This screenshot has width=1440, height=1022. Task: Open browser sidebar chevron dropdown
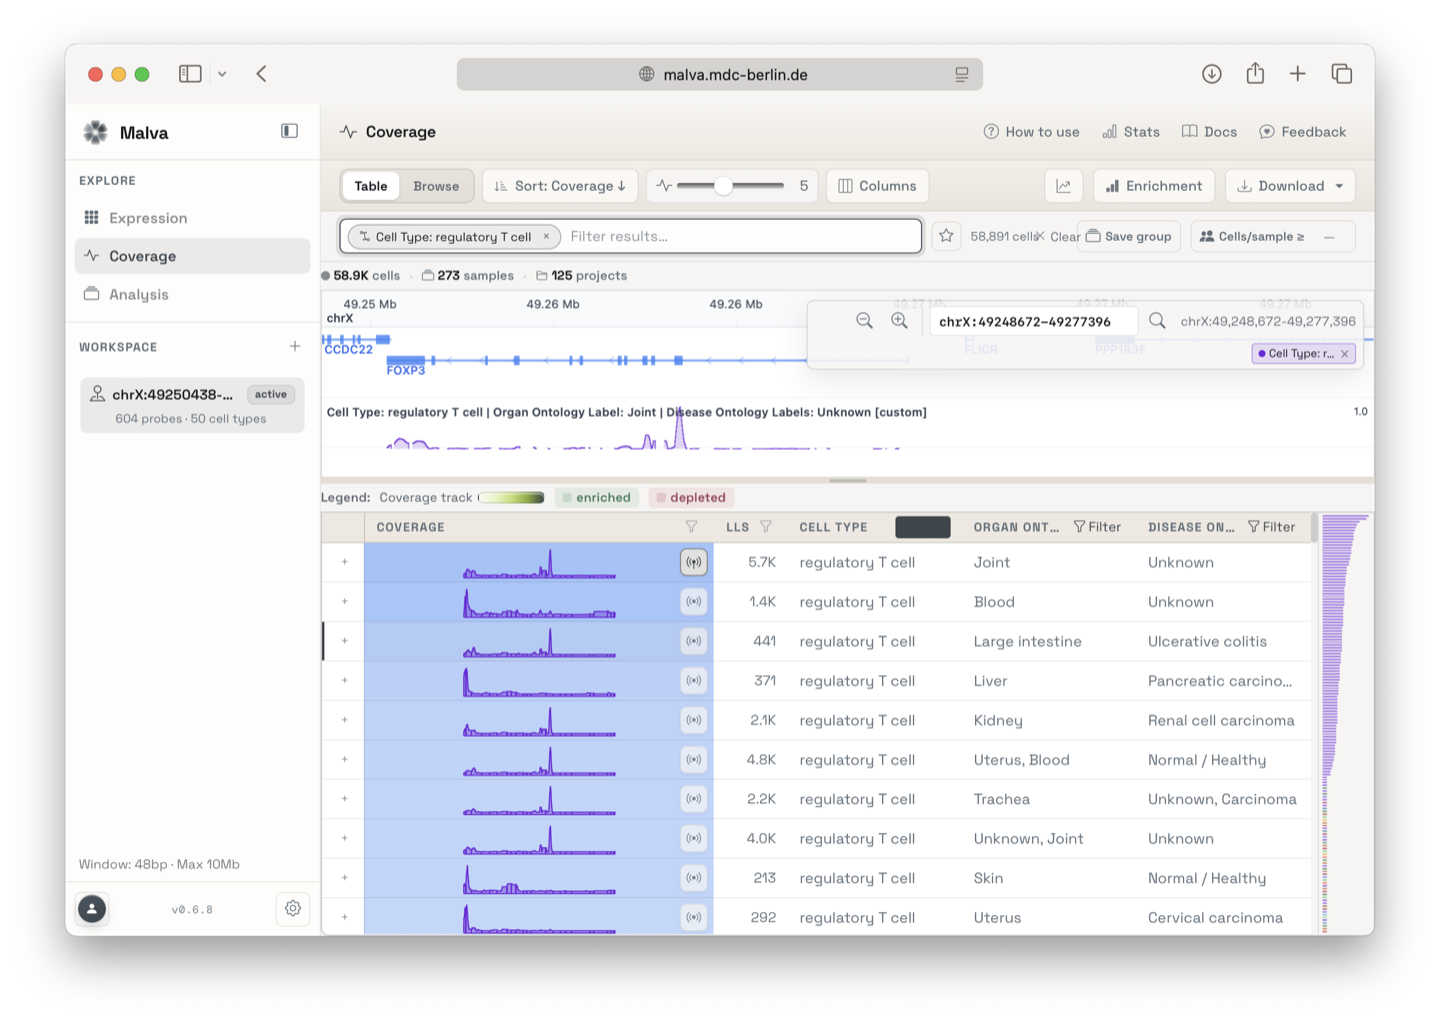pos(222,73)
